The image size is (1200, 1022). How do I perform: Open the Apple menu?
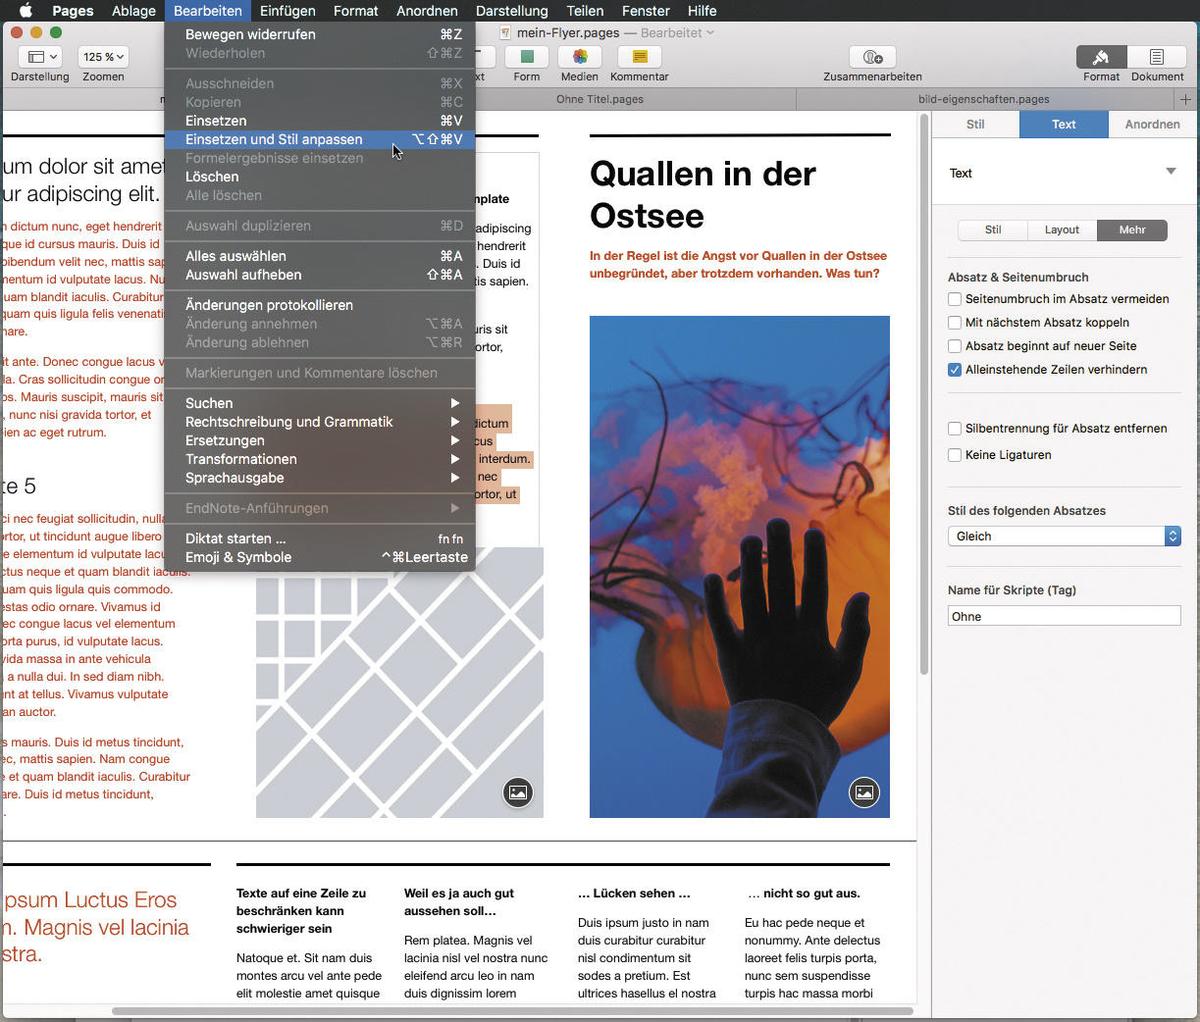coord(27,10)
